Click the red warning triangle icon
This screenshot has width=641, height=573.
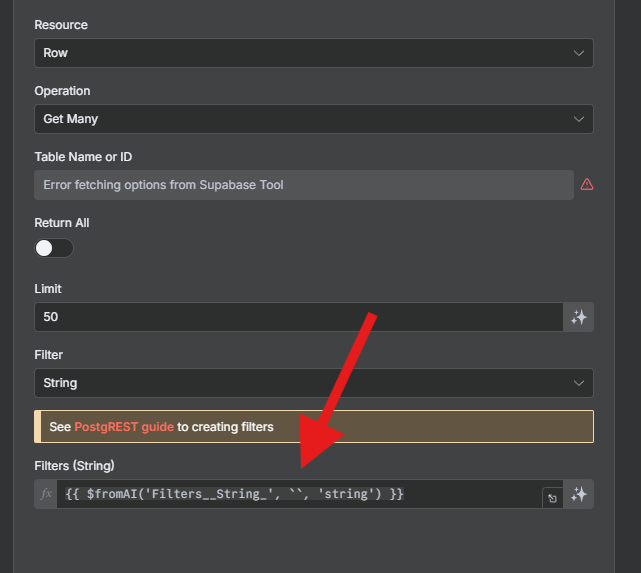(x=587, y=185)
